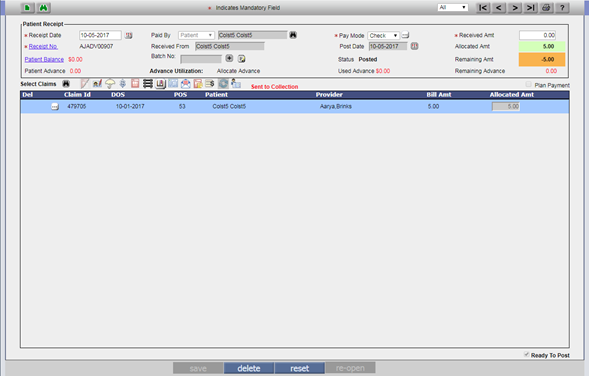Click the reset button
589x376 pixels.
pos(299,368)
